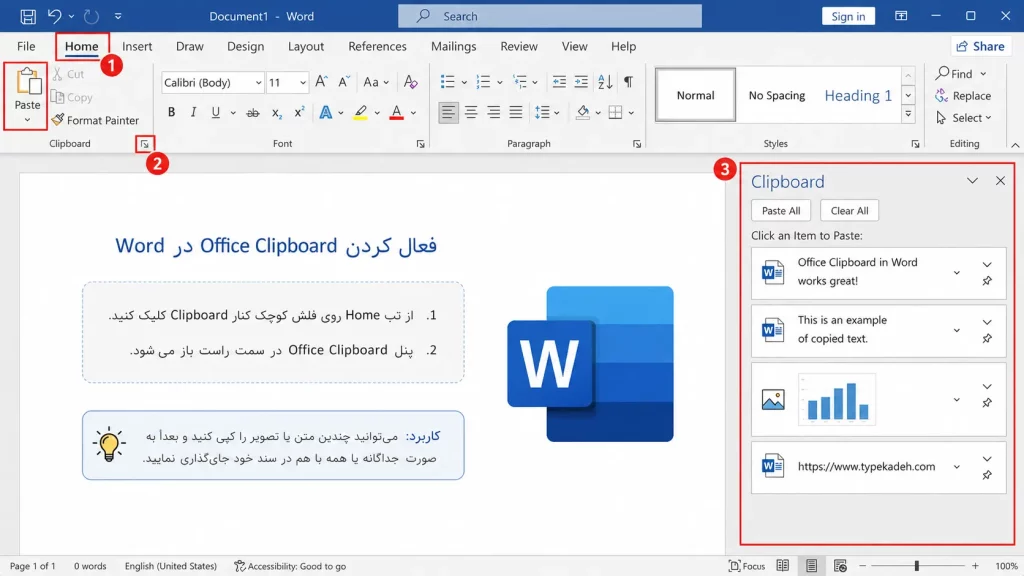Open the font name dropdown Calibri (Body)
Image resolution: width=1024 pixels, height=576 pixels.
tap(259, 83)
